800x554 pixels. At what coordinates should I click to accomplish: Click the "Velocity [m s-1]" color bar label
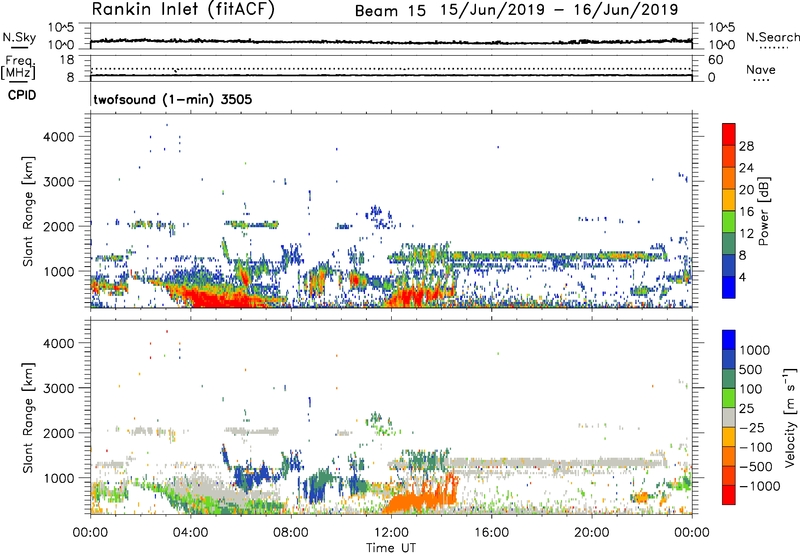[x=790, y=417]
